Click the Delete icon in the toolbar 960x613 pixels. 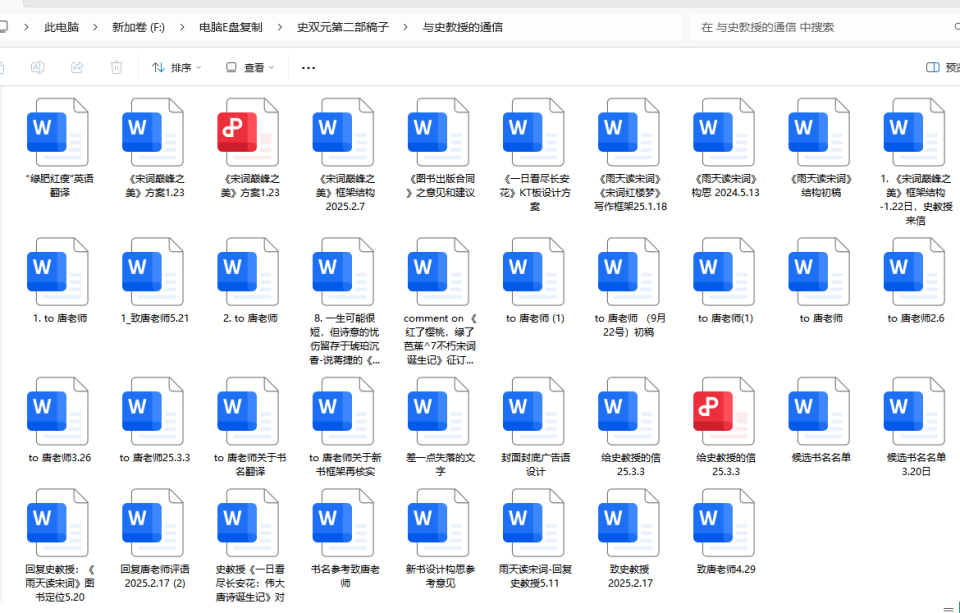[117, 67]
